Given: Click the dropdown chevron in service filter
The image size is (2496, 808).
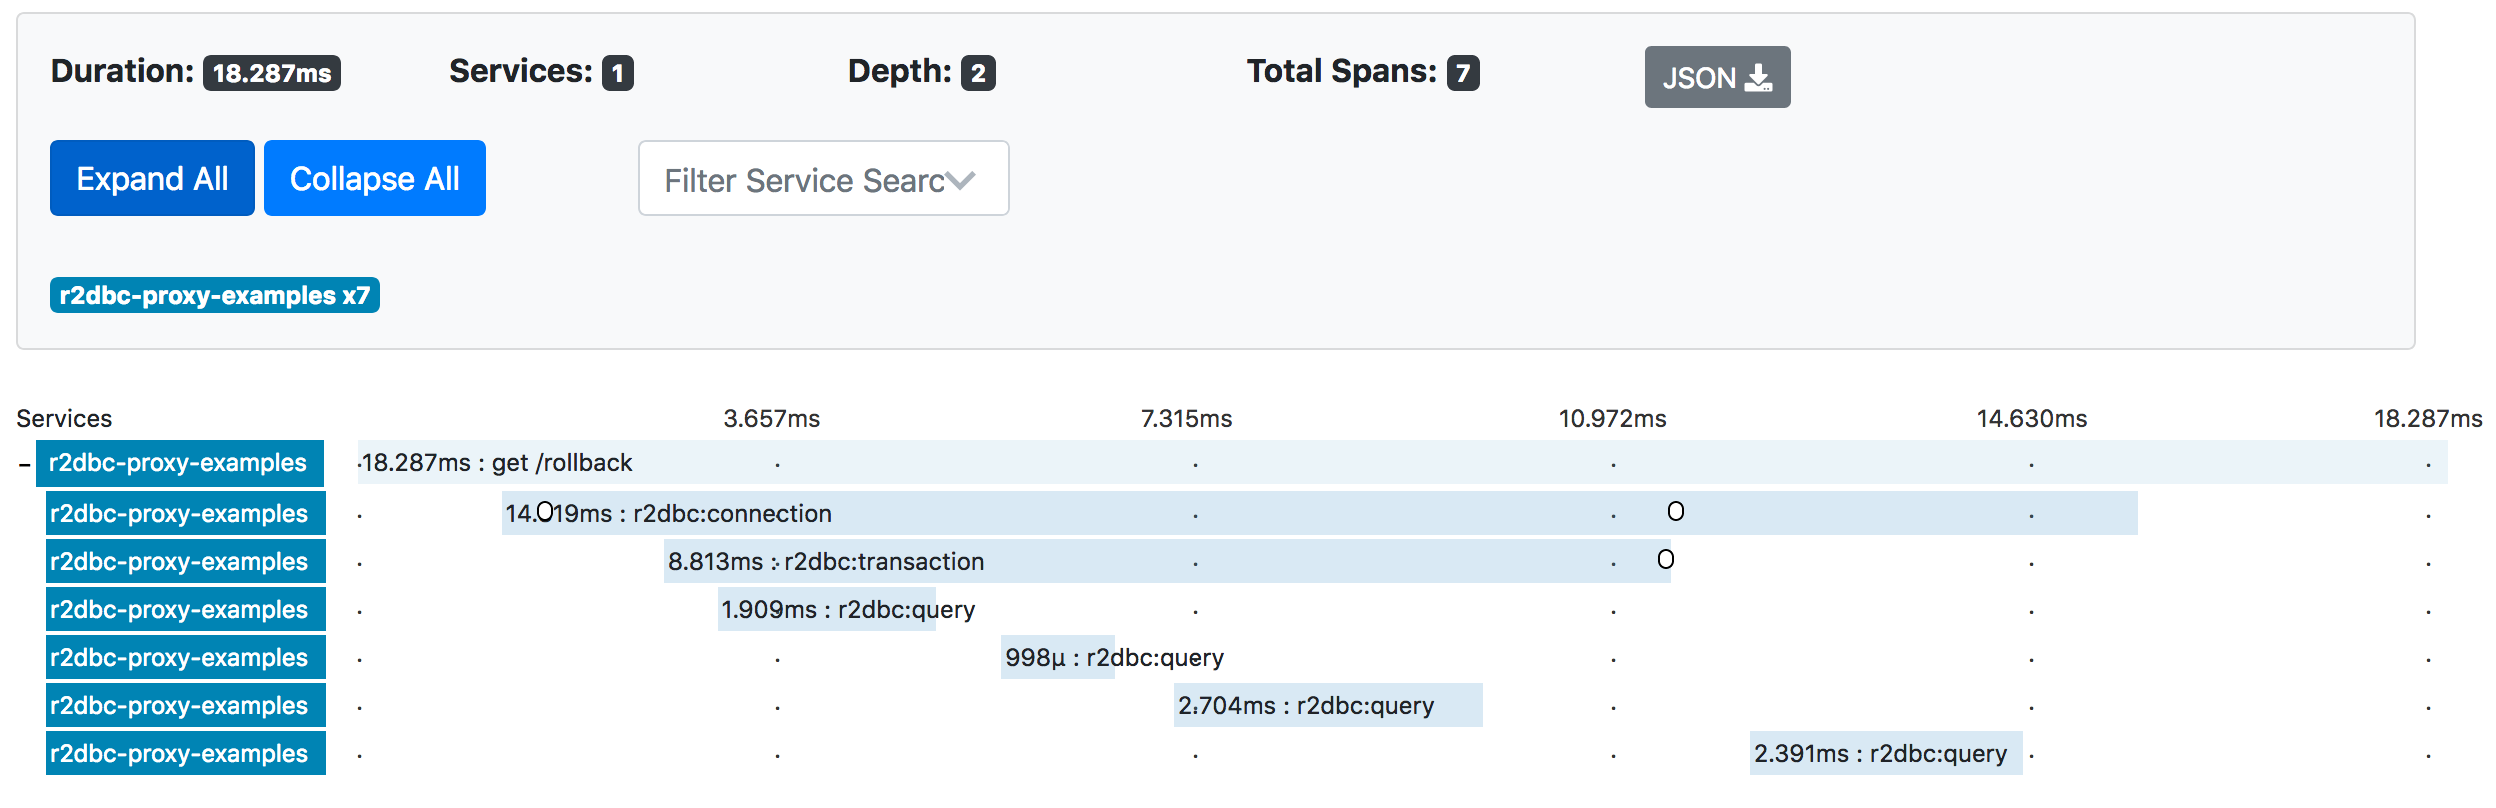Looking at the screenshot, I should pos(960,181).
